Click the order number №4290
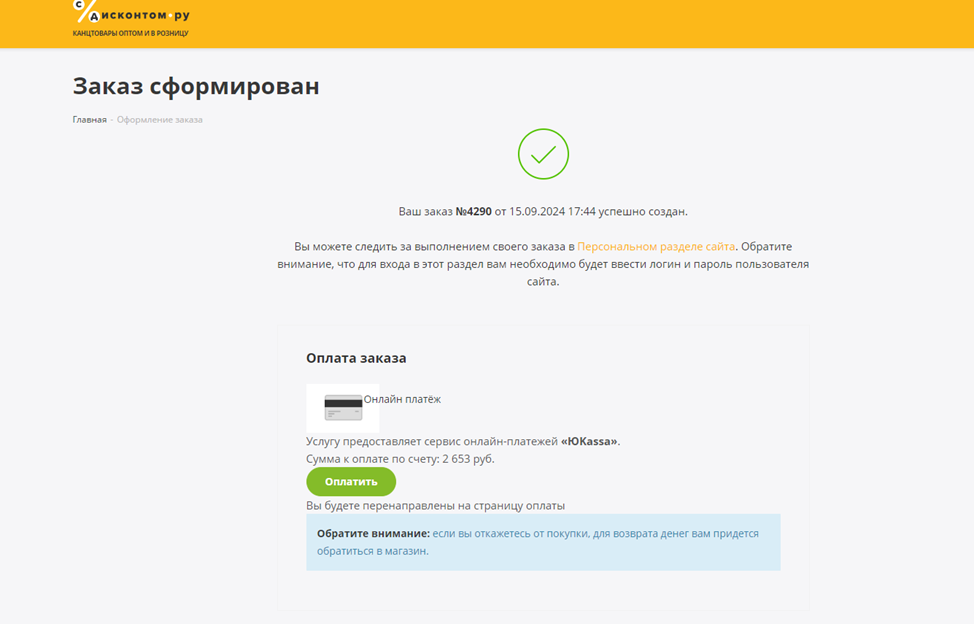Screen dimensions: 974x624 pyautogui.click(x=473, y=212)
